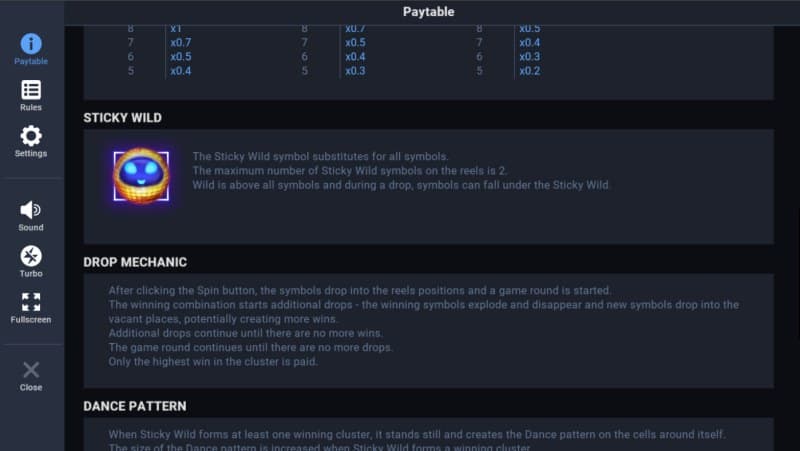Viewport: 800px width, 451px height.
Task: Click the Sticky Wild substitutes description line
Action: (x=319, y=156)
